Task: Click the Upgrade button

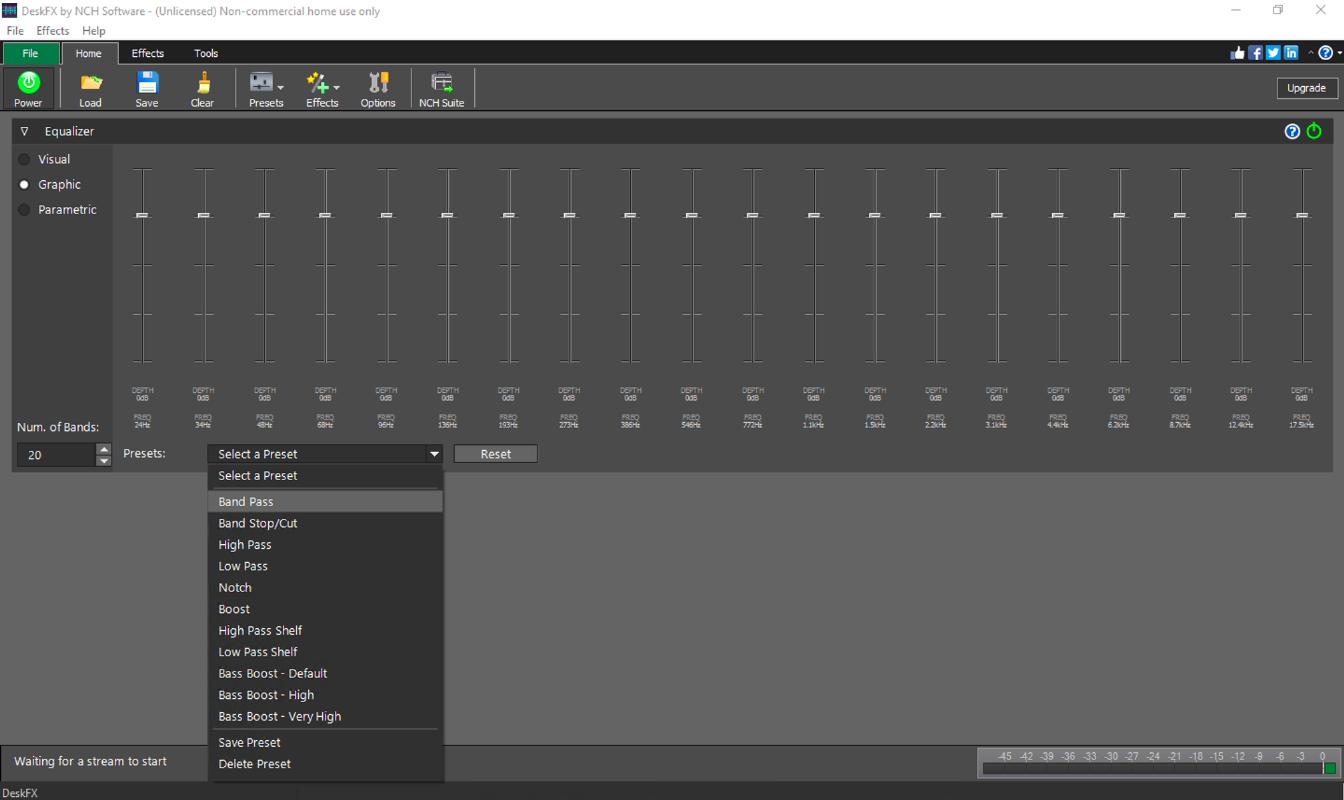Action: pos(1306,88)
